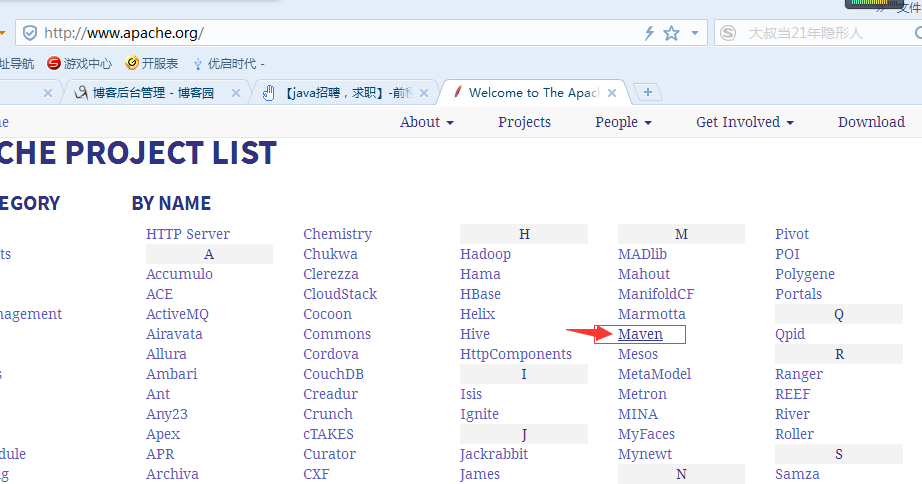Screen dimensions: 922x484
Task: Open the Archiva project link
Action: (172, 474)
